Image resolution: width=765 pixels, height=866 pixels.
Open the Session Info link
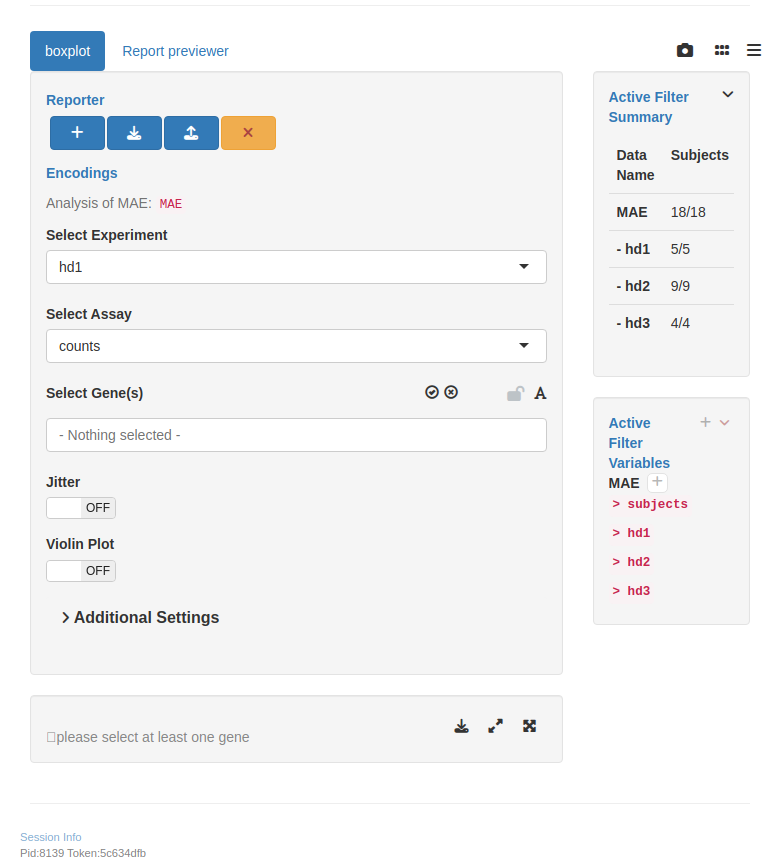51,837
